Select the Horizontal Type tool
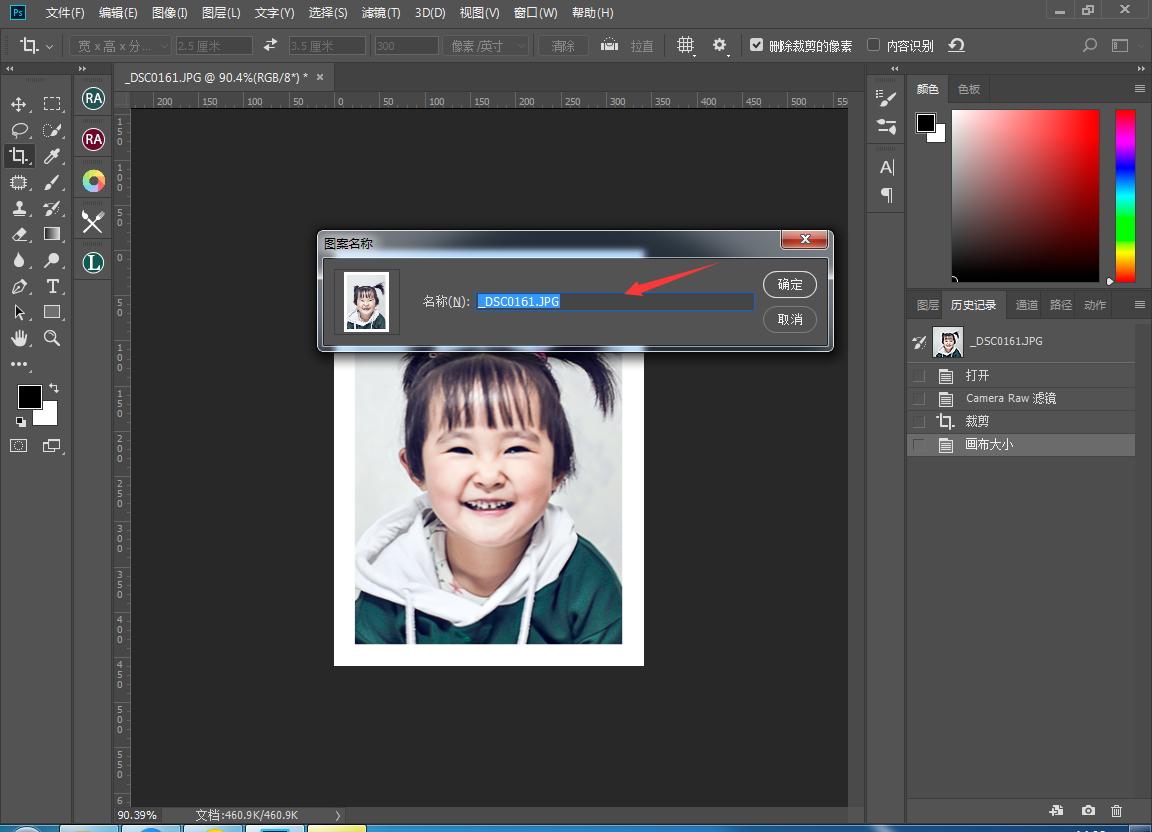The image size is (1152, 832). pyautogui.click(x=52, y=286)
